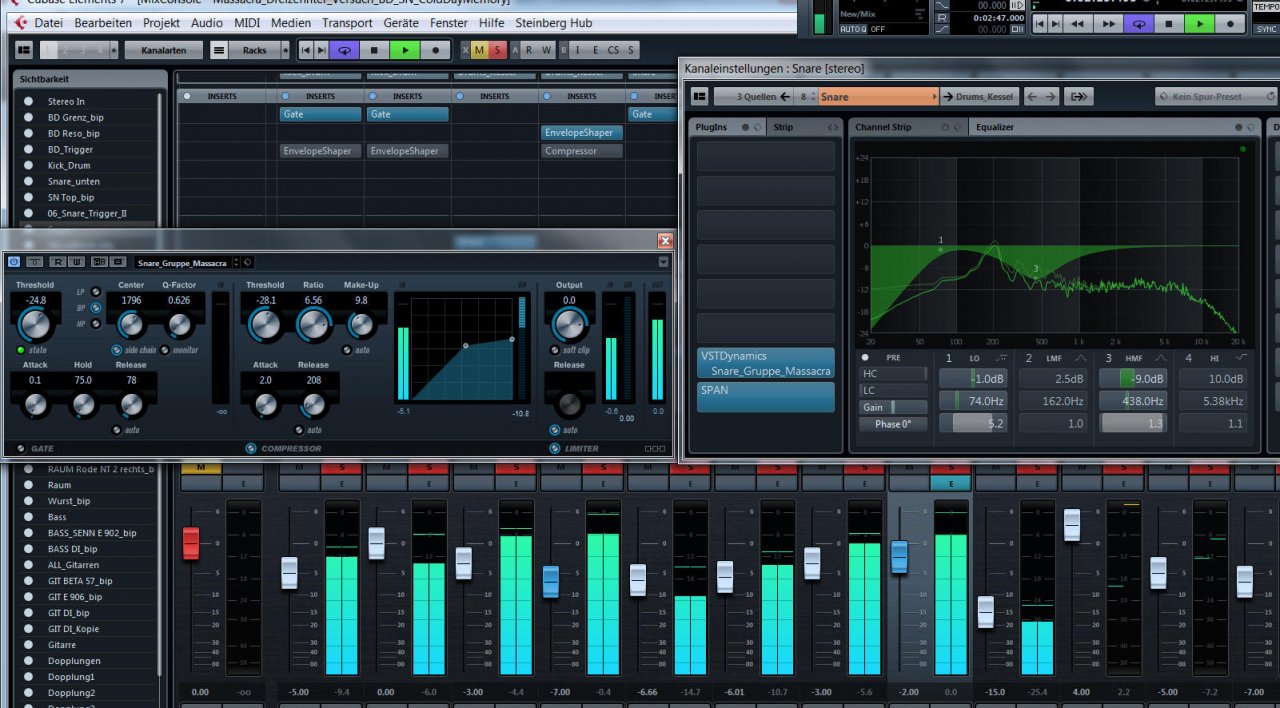
Task: Open the 3 Quellen input routing
Action: click(755, 96)
